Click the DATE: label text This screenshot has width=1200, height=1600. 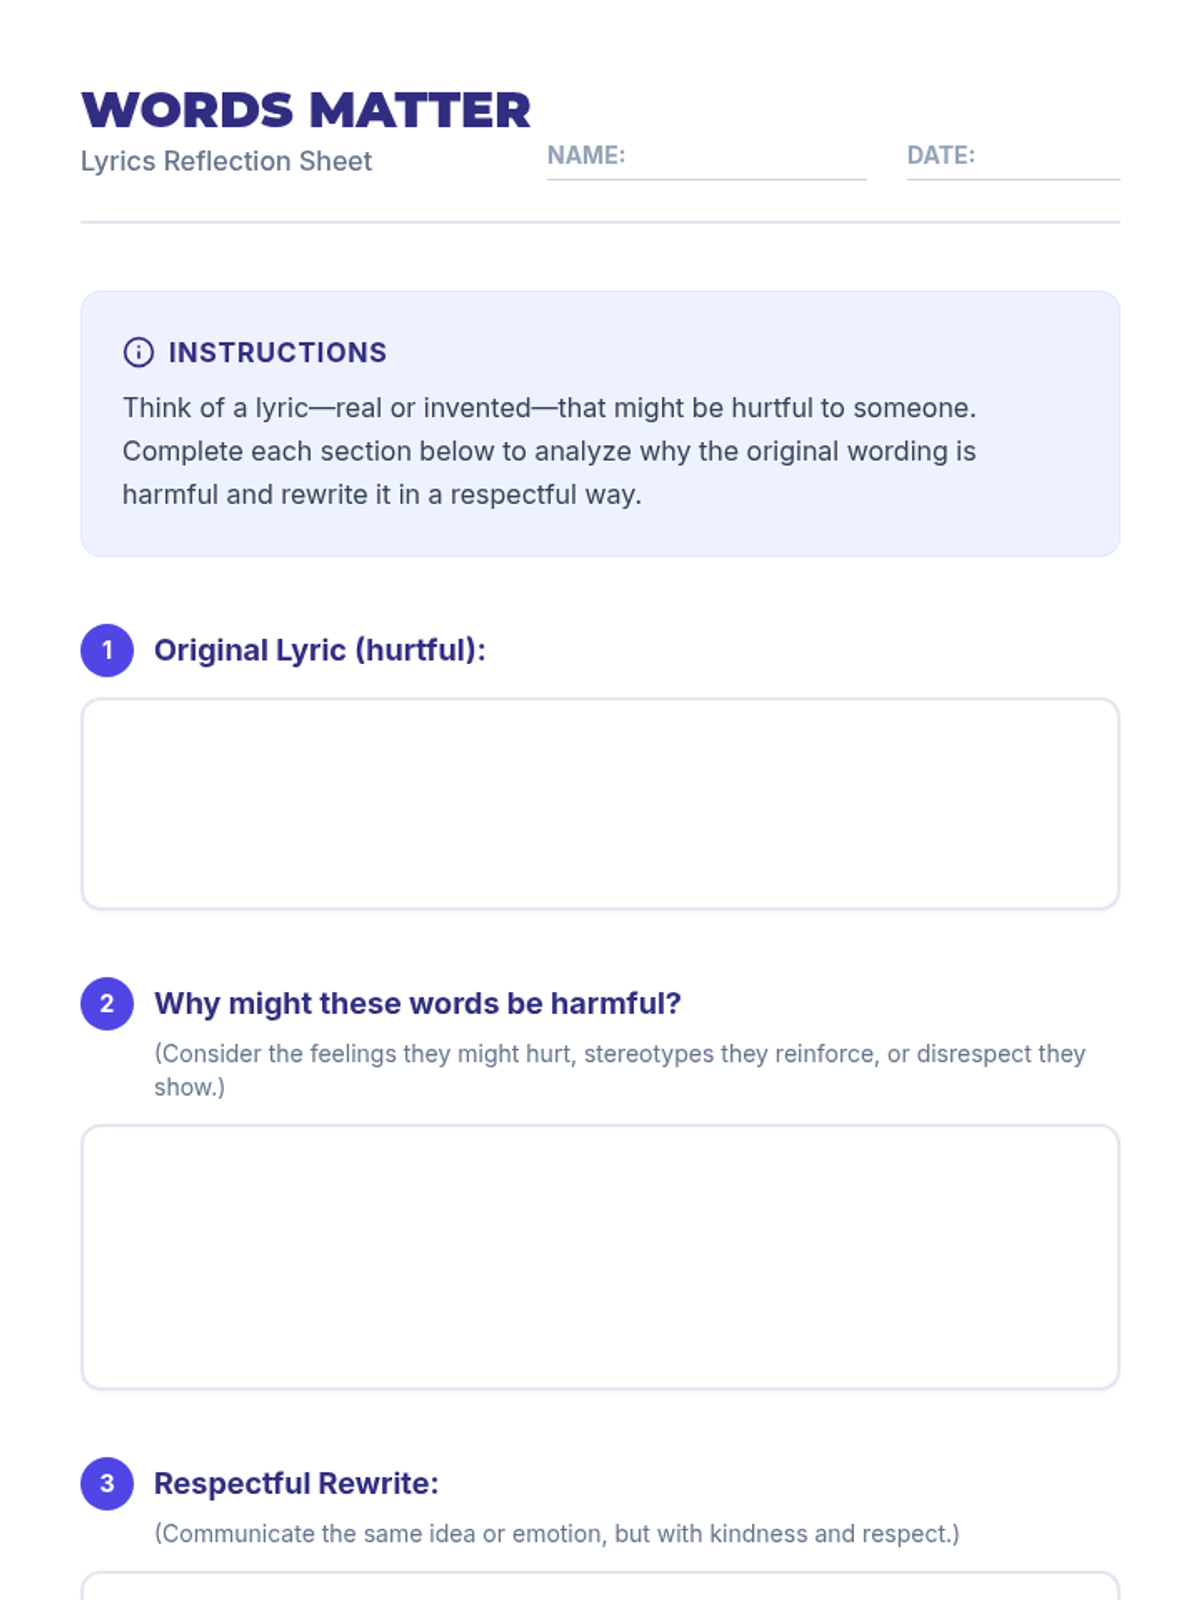940,155
